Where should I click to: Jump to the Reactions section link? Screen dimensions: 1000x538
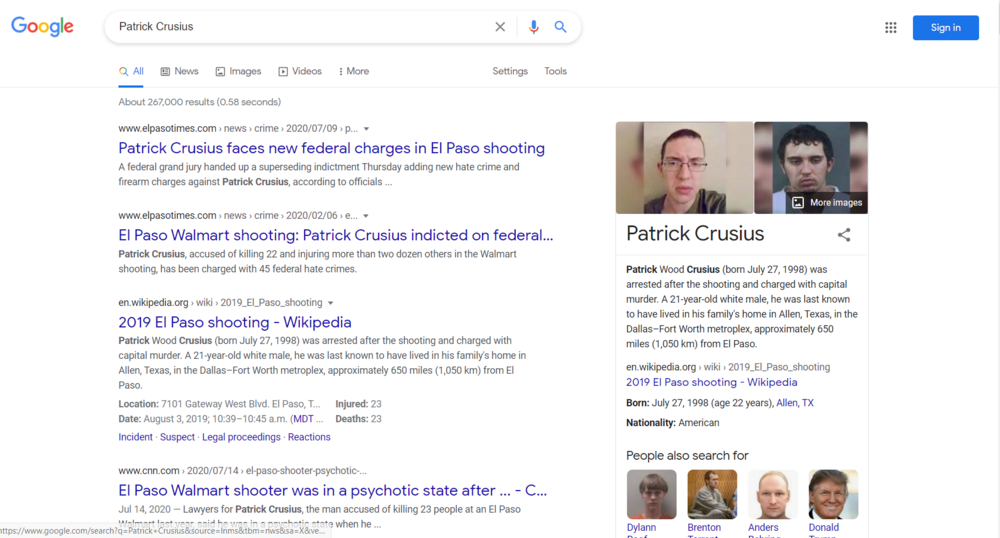309,437
